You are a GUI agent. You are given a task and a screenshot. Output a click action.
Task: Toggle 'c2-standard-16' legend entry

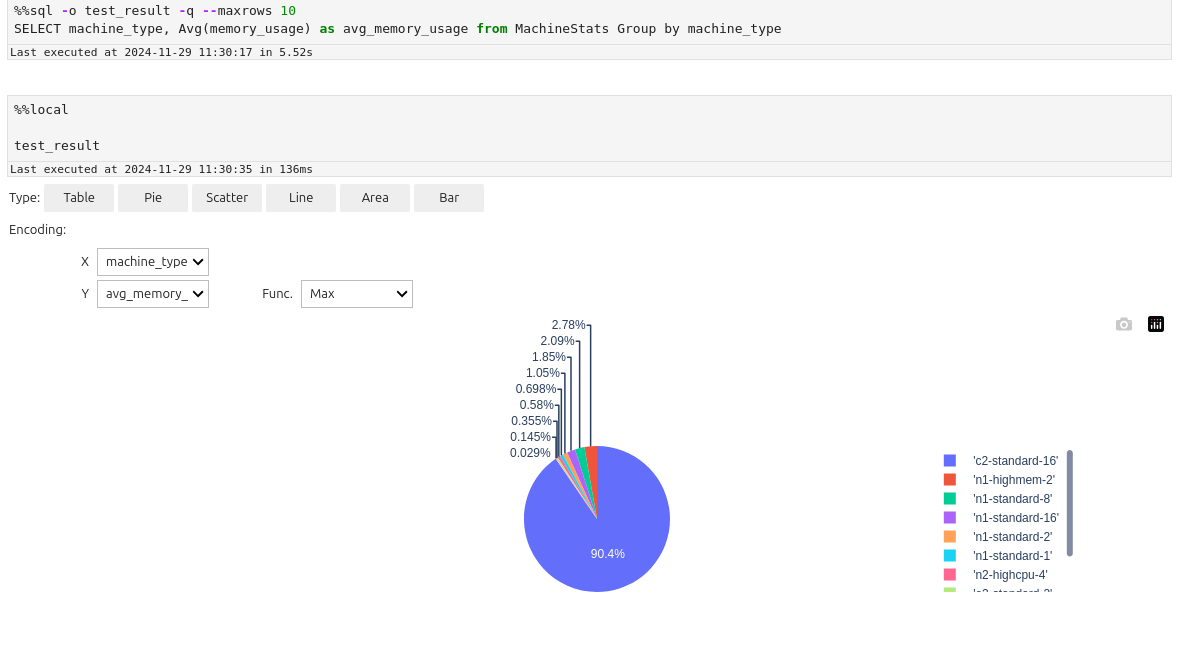coord(1015,461)
